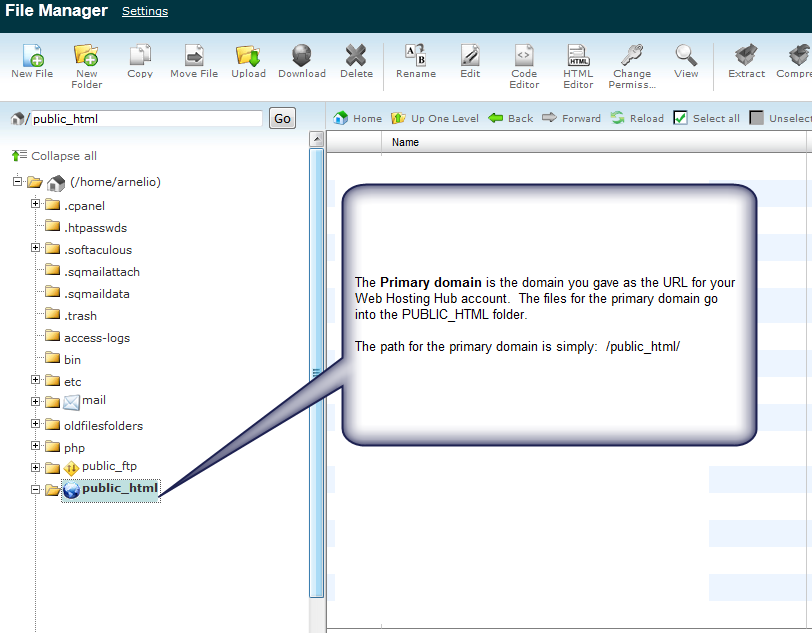Click the New File icon

click(x=32, y=56)
